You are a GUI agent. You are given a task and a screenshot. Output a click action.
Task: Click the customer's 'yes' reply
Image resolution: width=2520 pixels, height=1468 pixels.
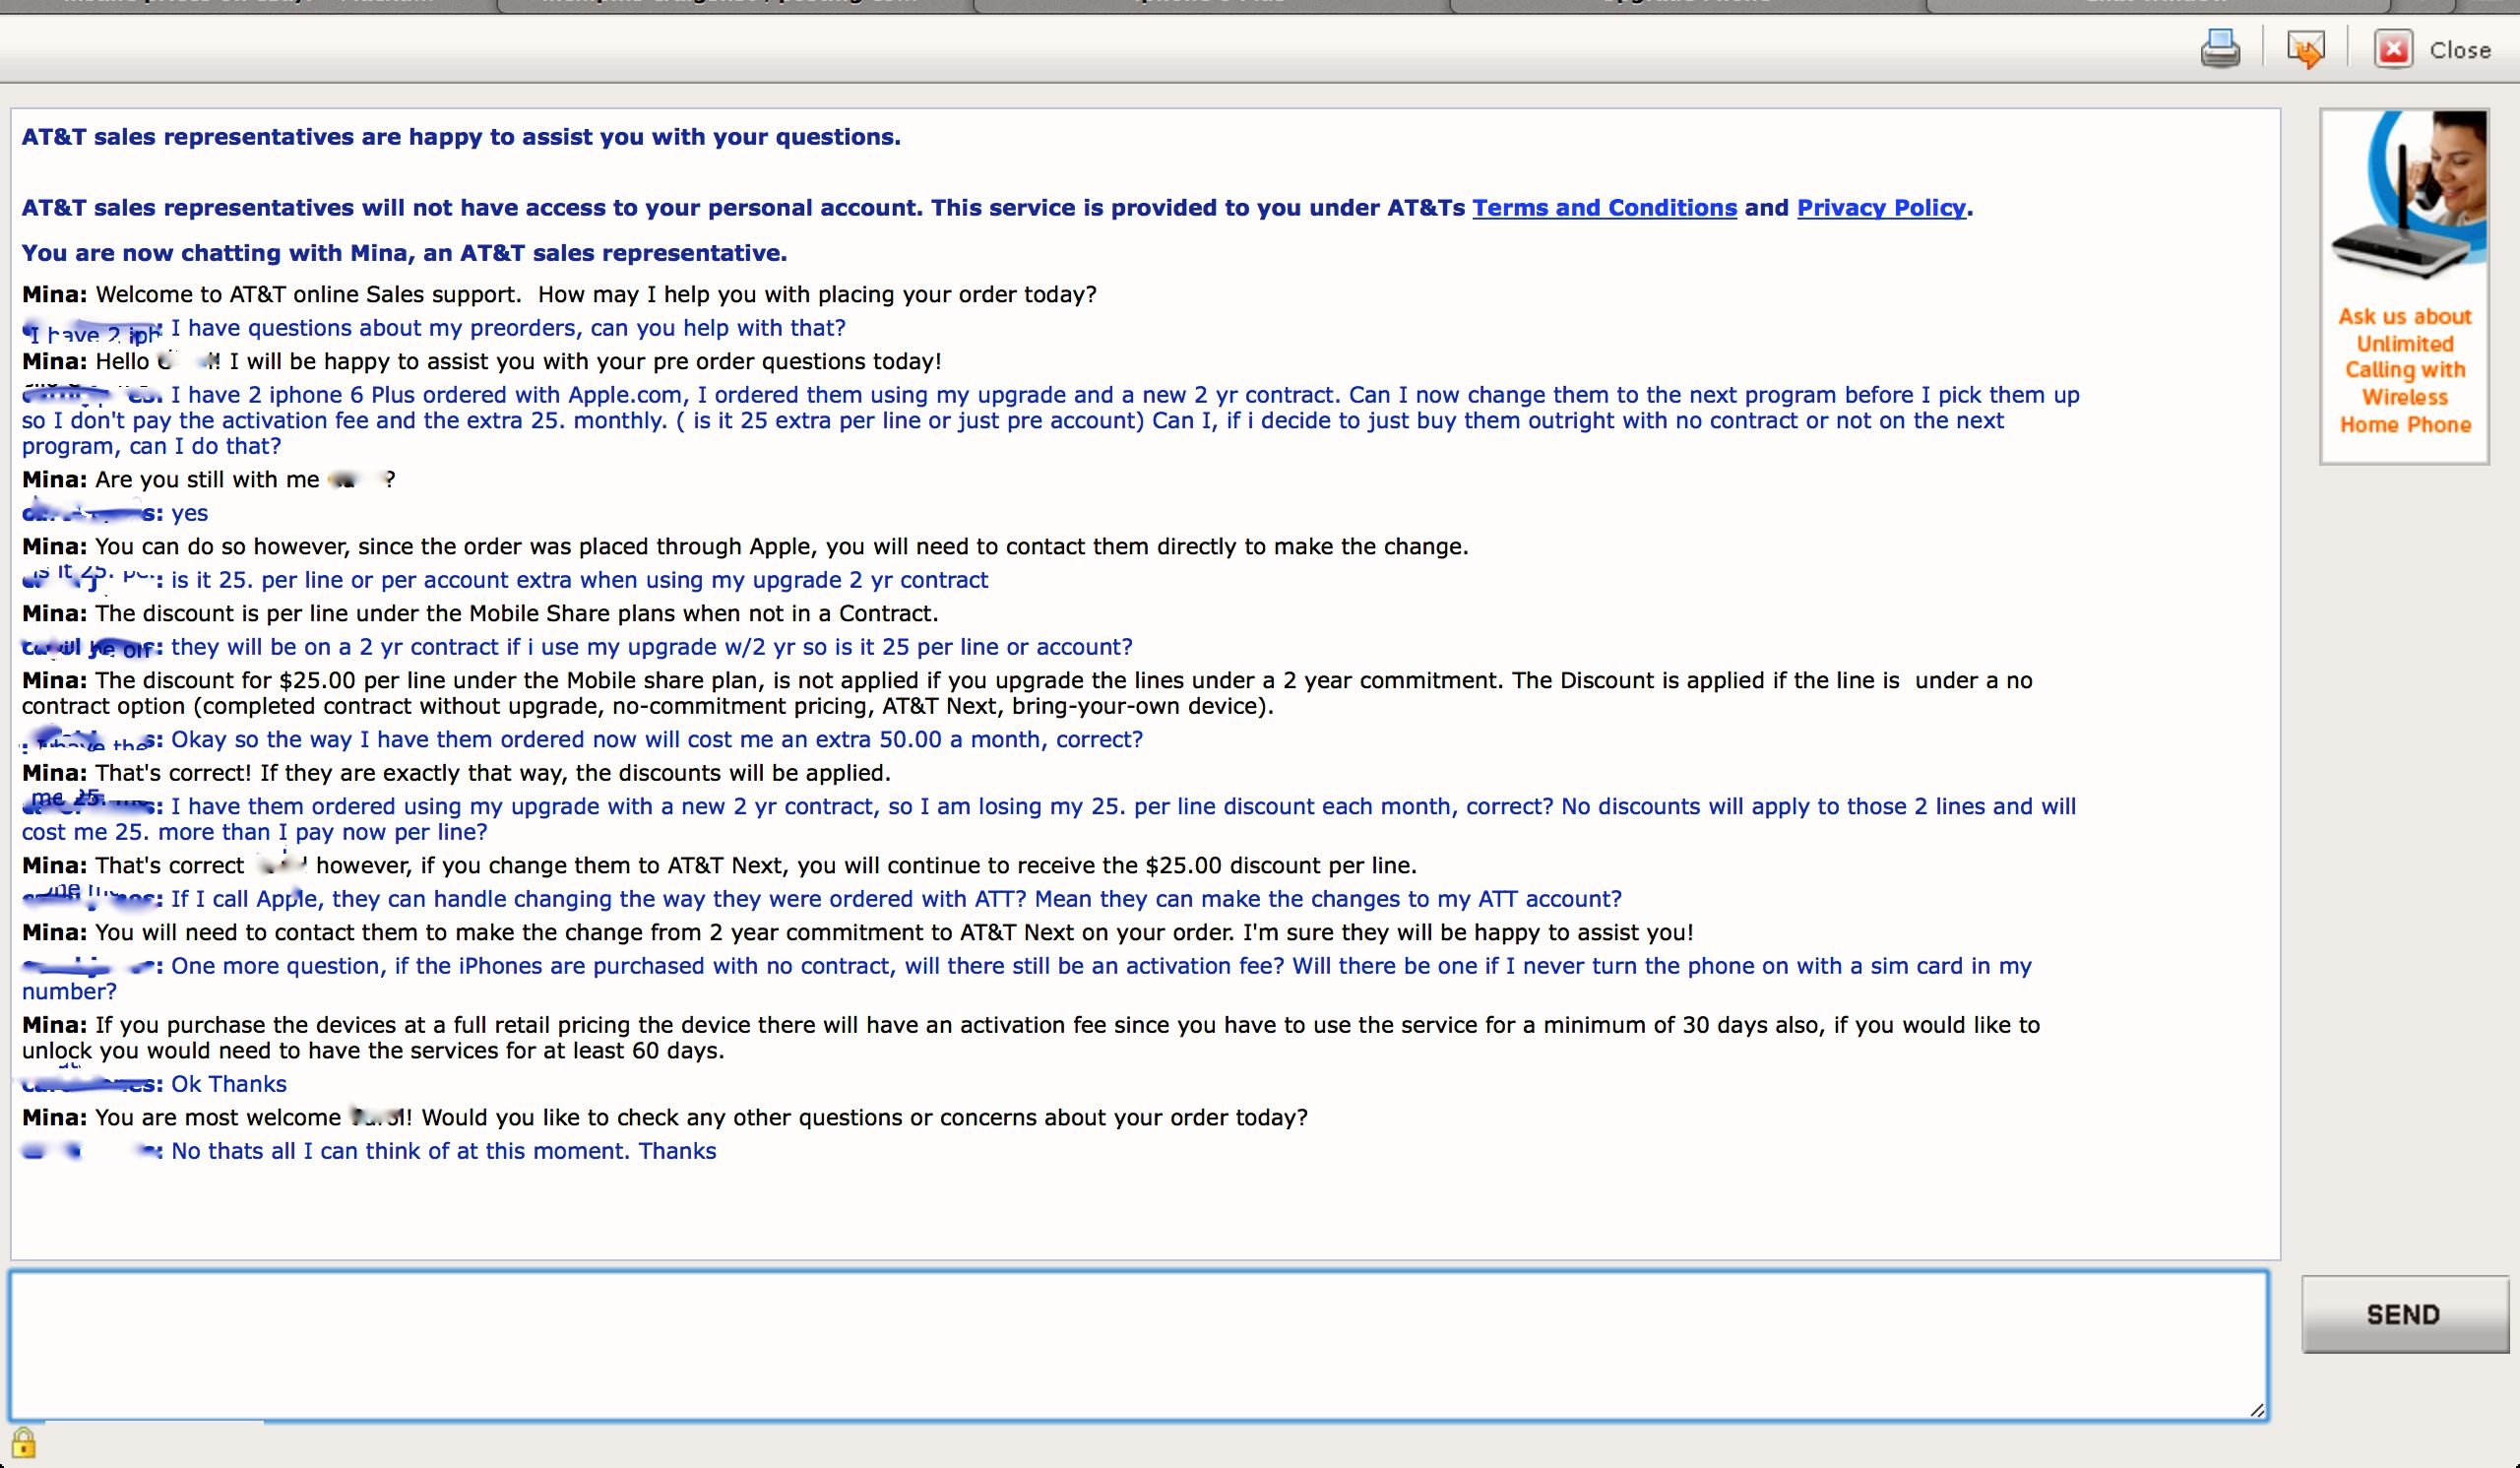tap(189, 514)
